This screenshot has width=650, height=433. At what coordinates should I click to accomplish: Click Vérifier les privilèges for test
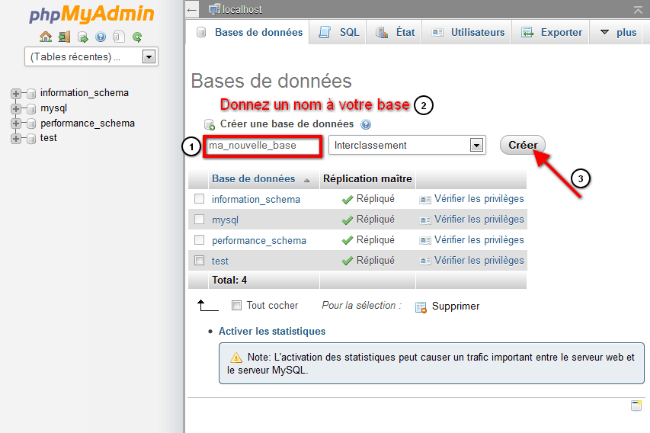479,260
